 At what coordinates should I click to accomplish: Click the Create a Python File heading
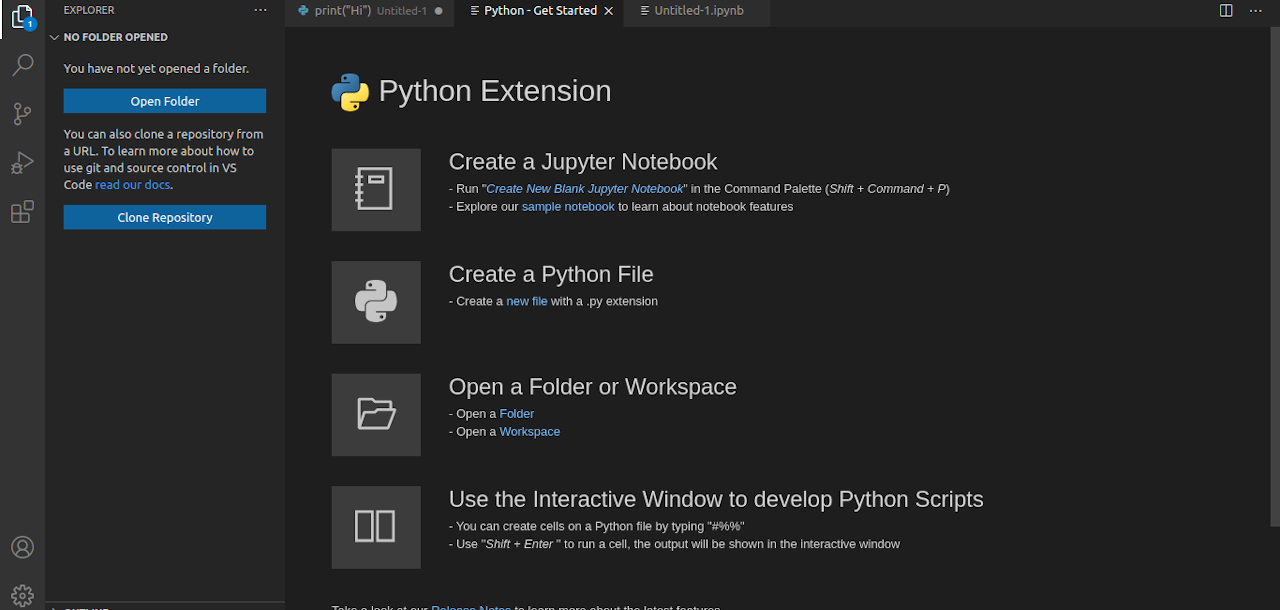click(x=551, y=274)
